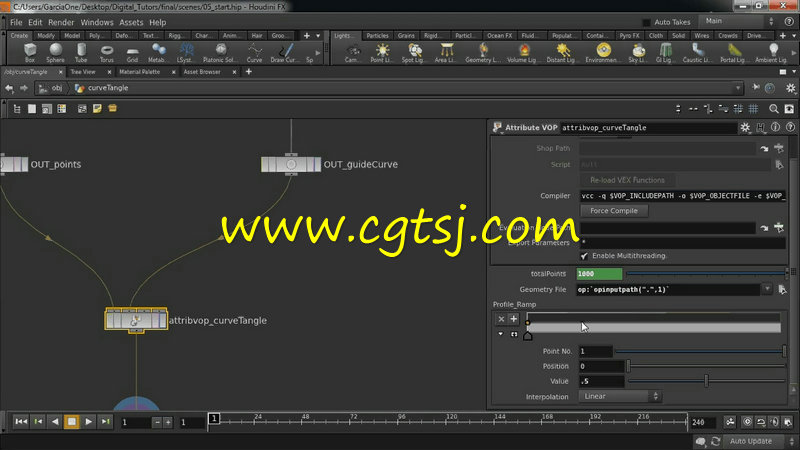Open the Main take dropdown
The image size is (800, 450).
pos(739,21)
